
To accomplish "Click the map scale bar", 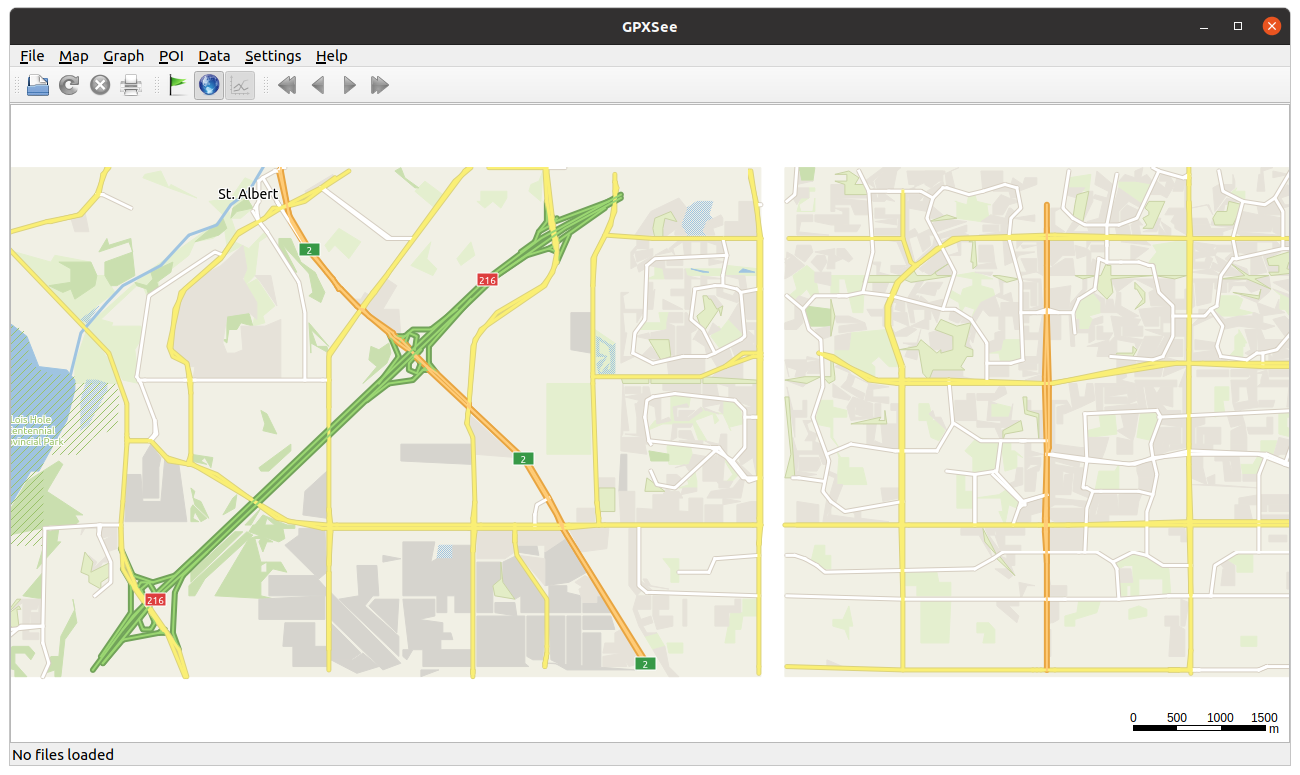I will [1205, 723].
